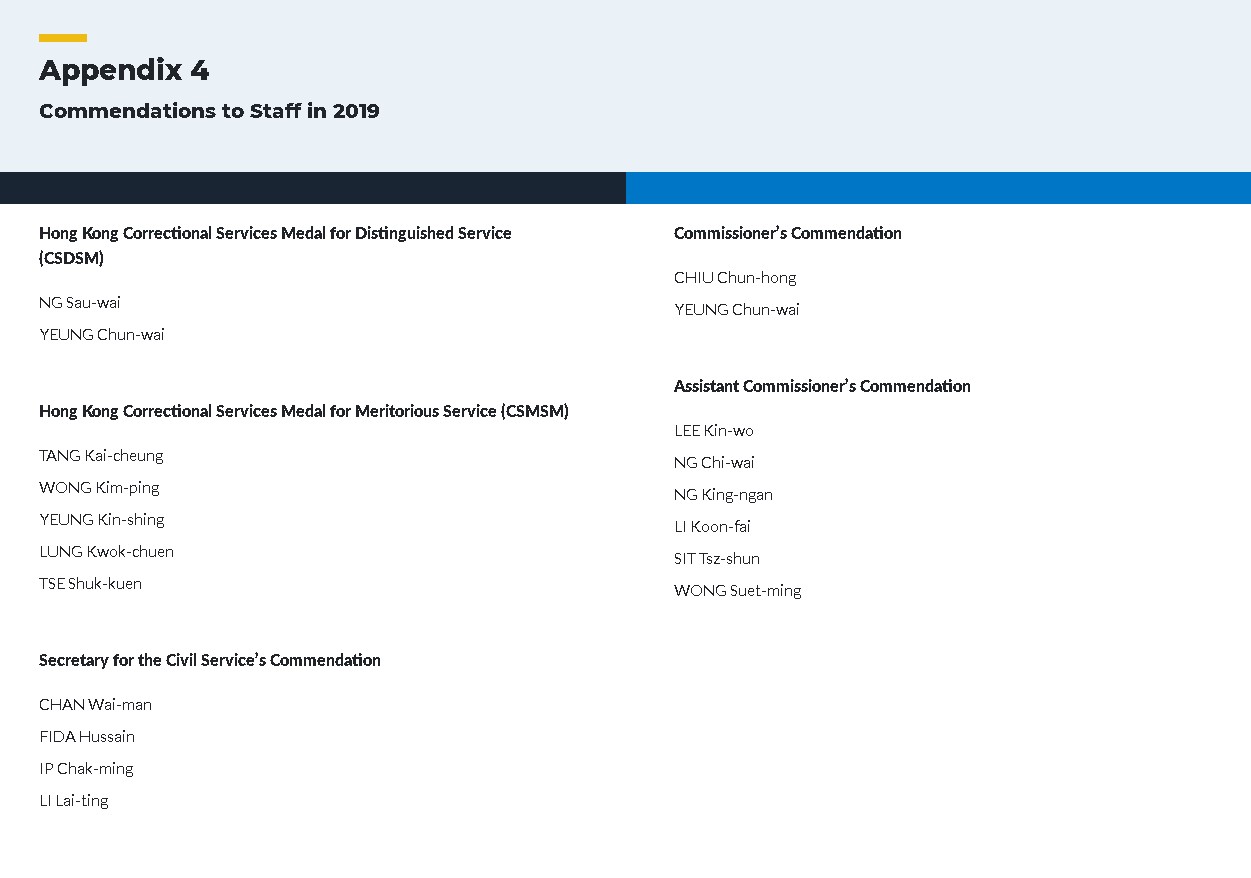Click the Commendations to Staff in 2019 subtitle
Image resolution: width=1251 pixels, height=878 pixels.
pos(209,111)
